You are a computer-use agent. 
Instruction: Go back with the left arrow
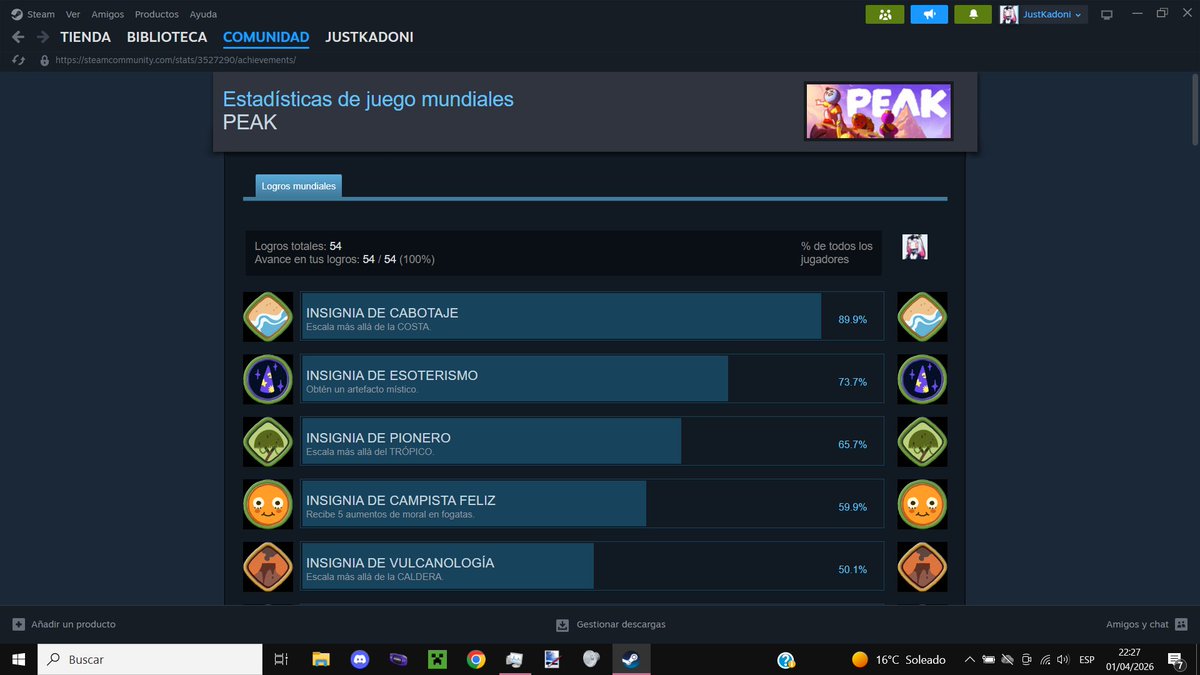point(18,37)
